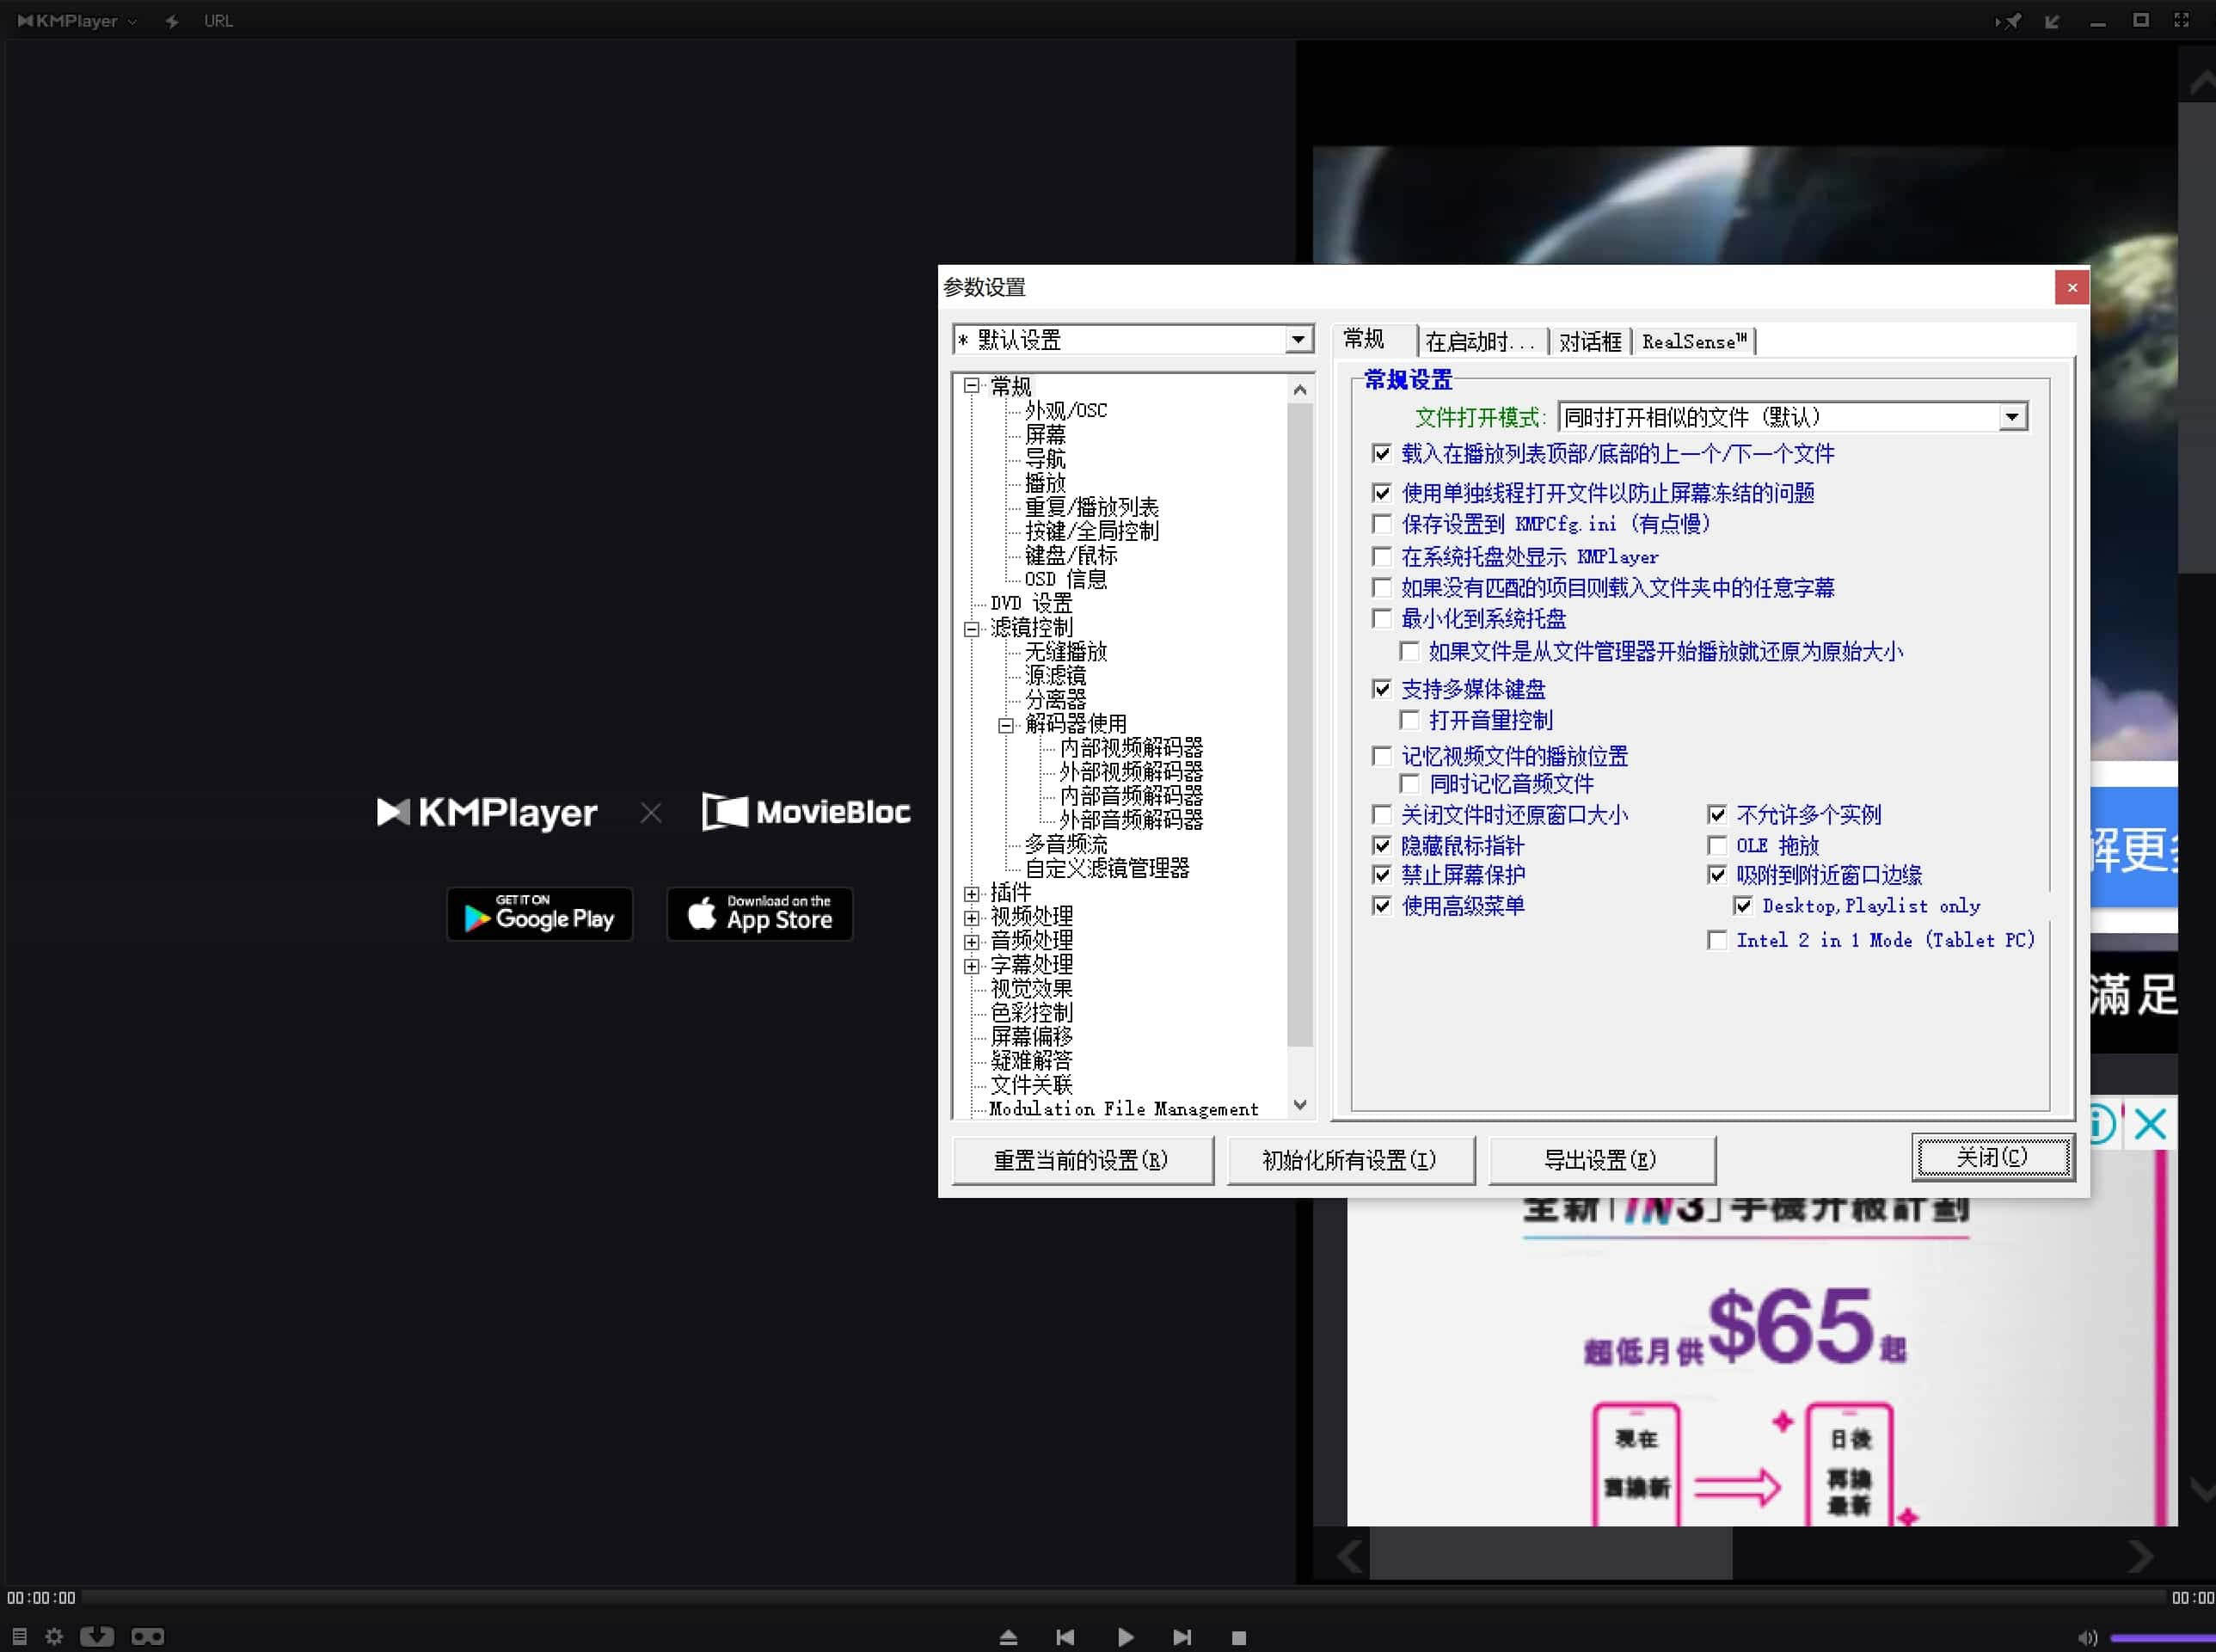Collapse the 常规 tree node
This screenshot has width=2216, height=1652.
(971, 386)
